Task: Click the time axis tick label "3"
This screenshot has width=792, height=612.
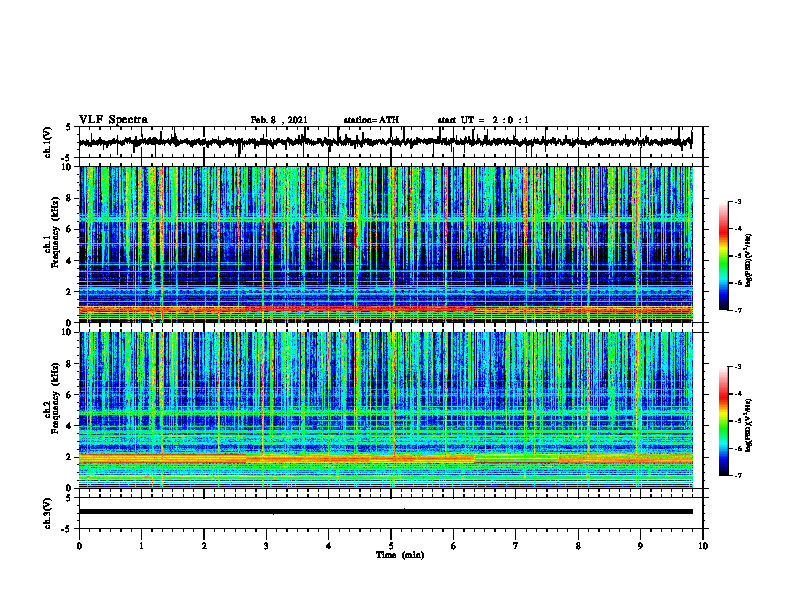Action: [266, 546]
